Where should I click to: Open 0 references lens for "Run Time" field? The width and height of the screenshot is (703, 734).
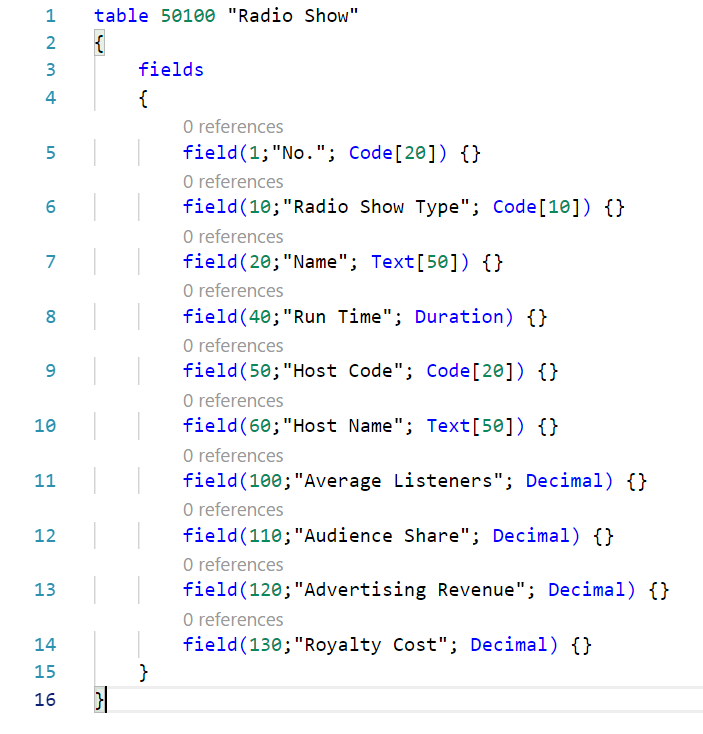[x=233, y=291]
